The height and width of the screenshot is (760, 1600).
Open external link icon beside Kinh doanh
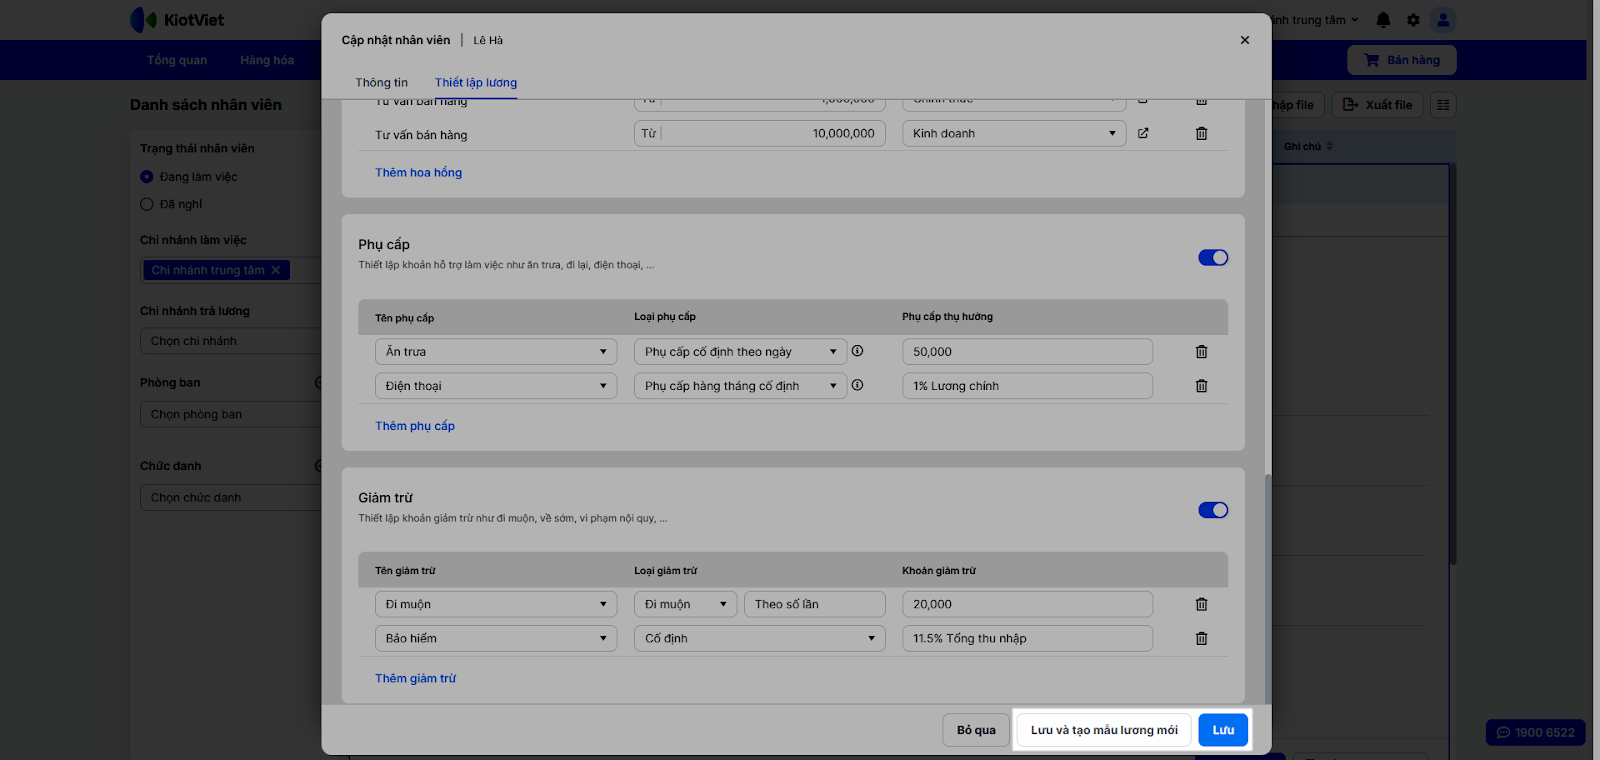(1143, 133)
